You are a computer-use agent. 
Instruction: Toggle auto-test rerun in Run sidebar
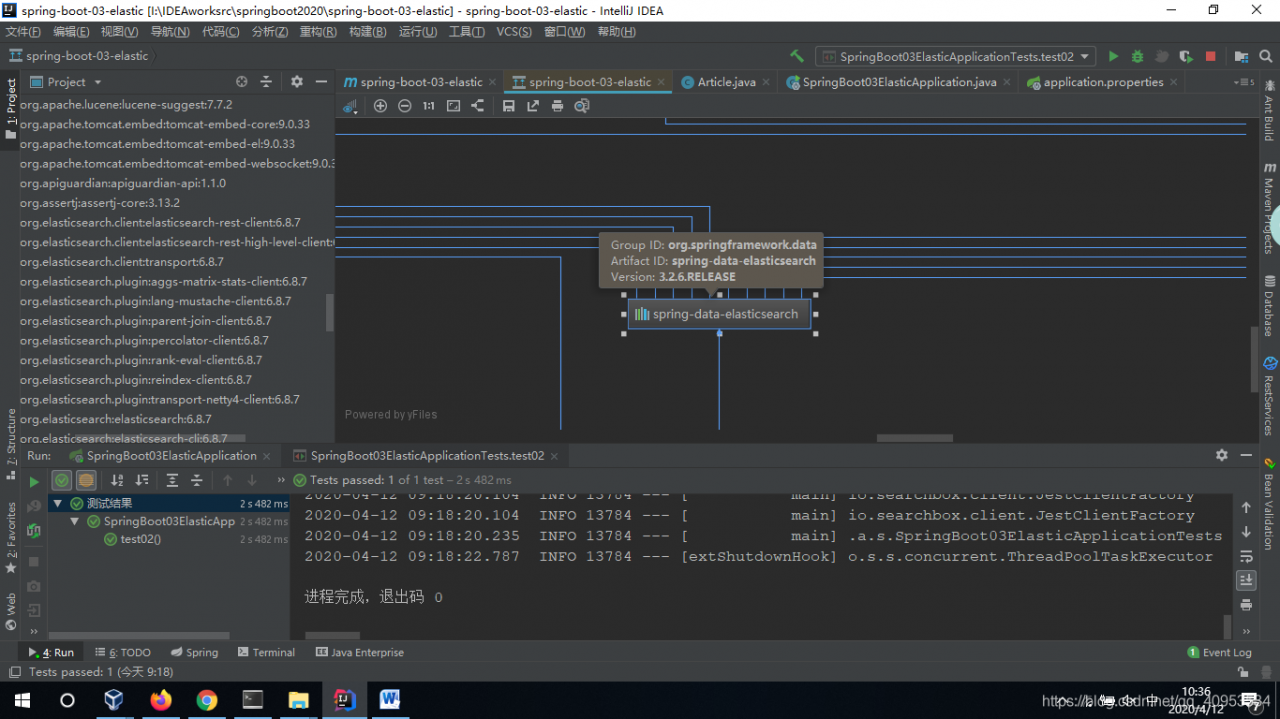pyautogui.click(x=34, y=531)
